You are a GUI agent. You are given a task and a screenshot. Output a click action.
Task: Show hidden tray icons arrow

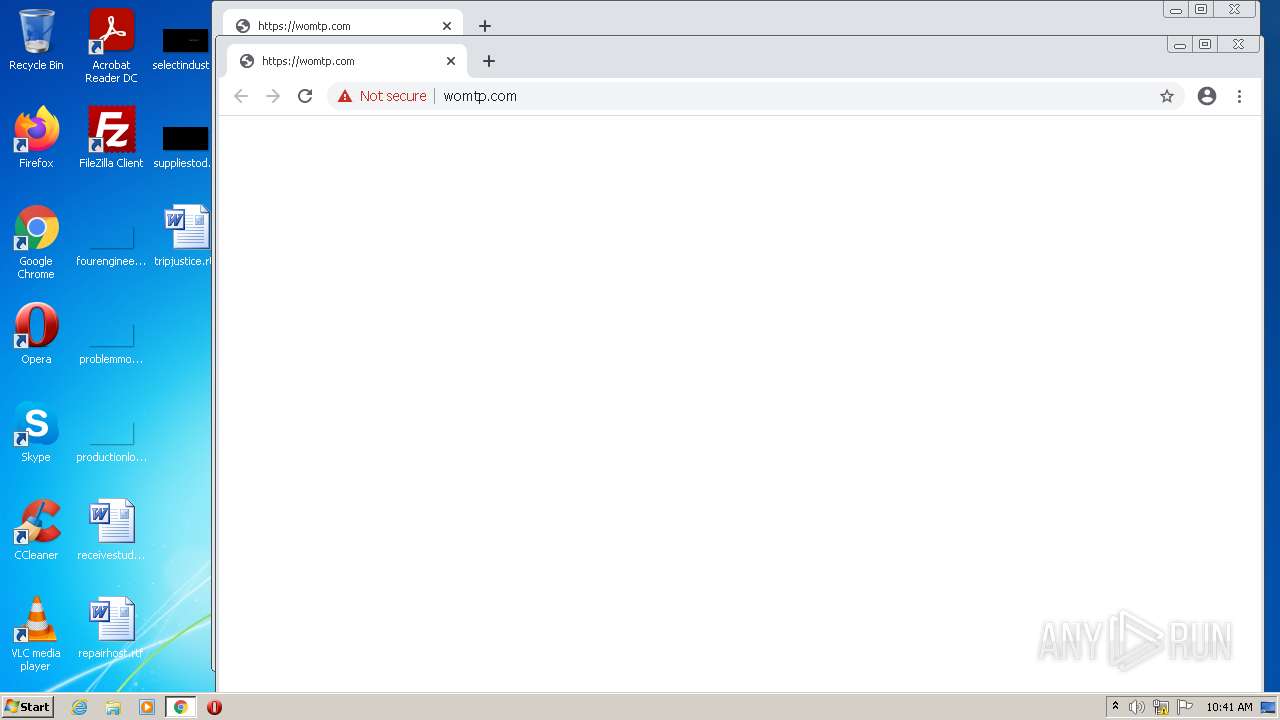1115,707
